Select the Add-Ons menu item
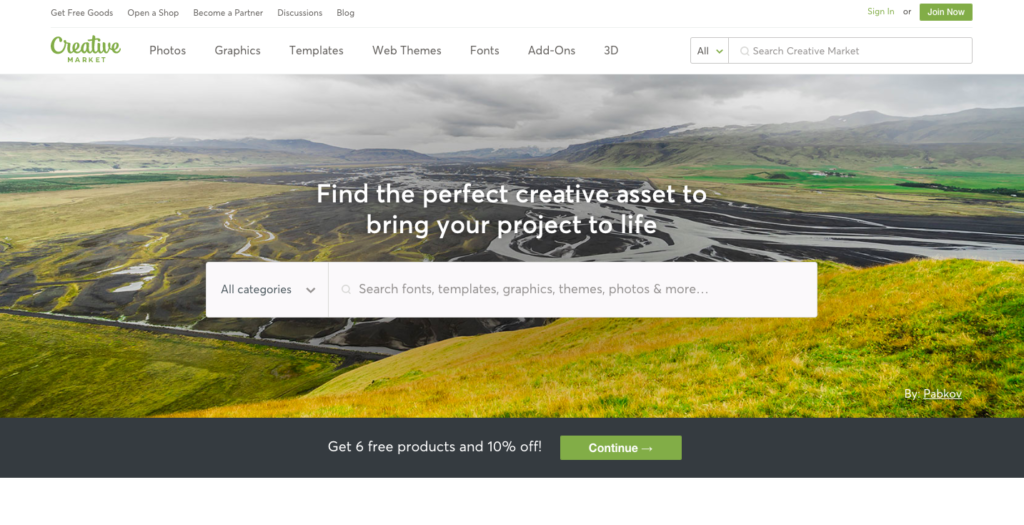 pos(551,50)
